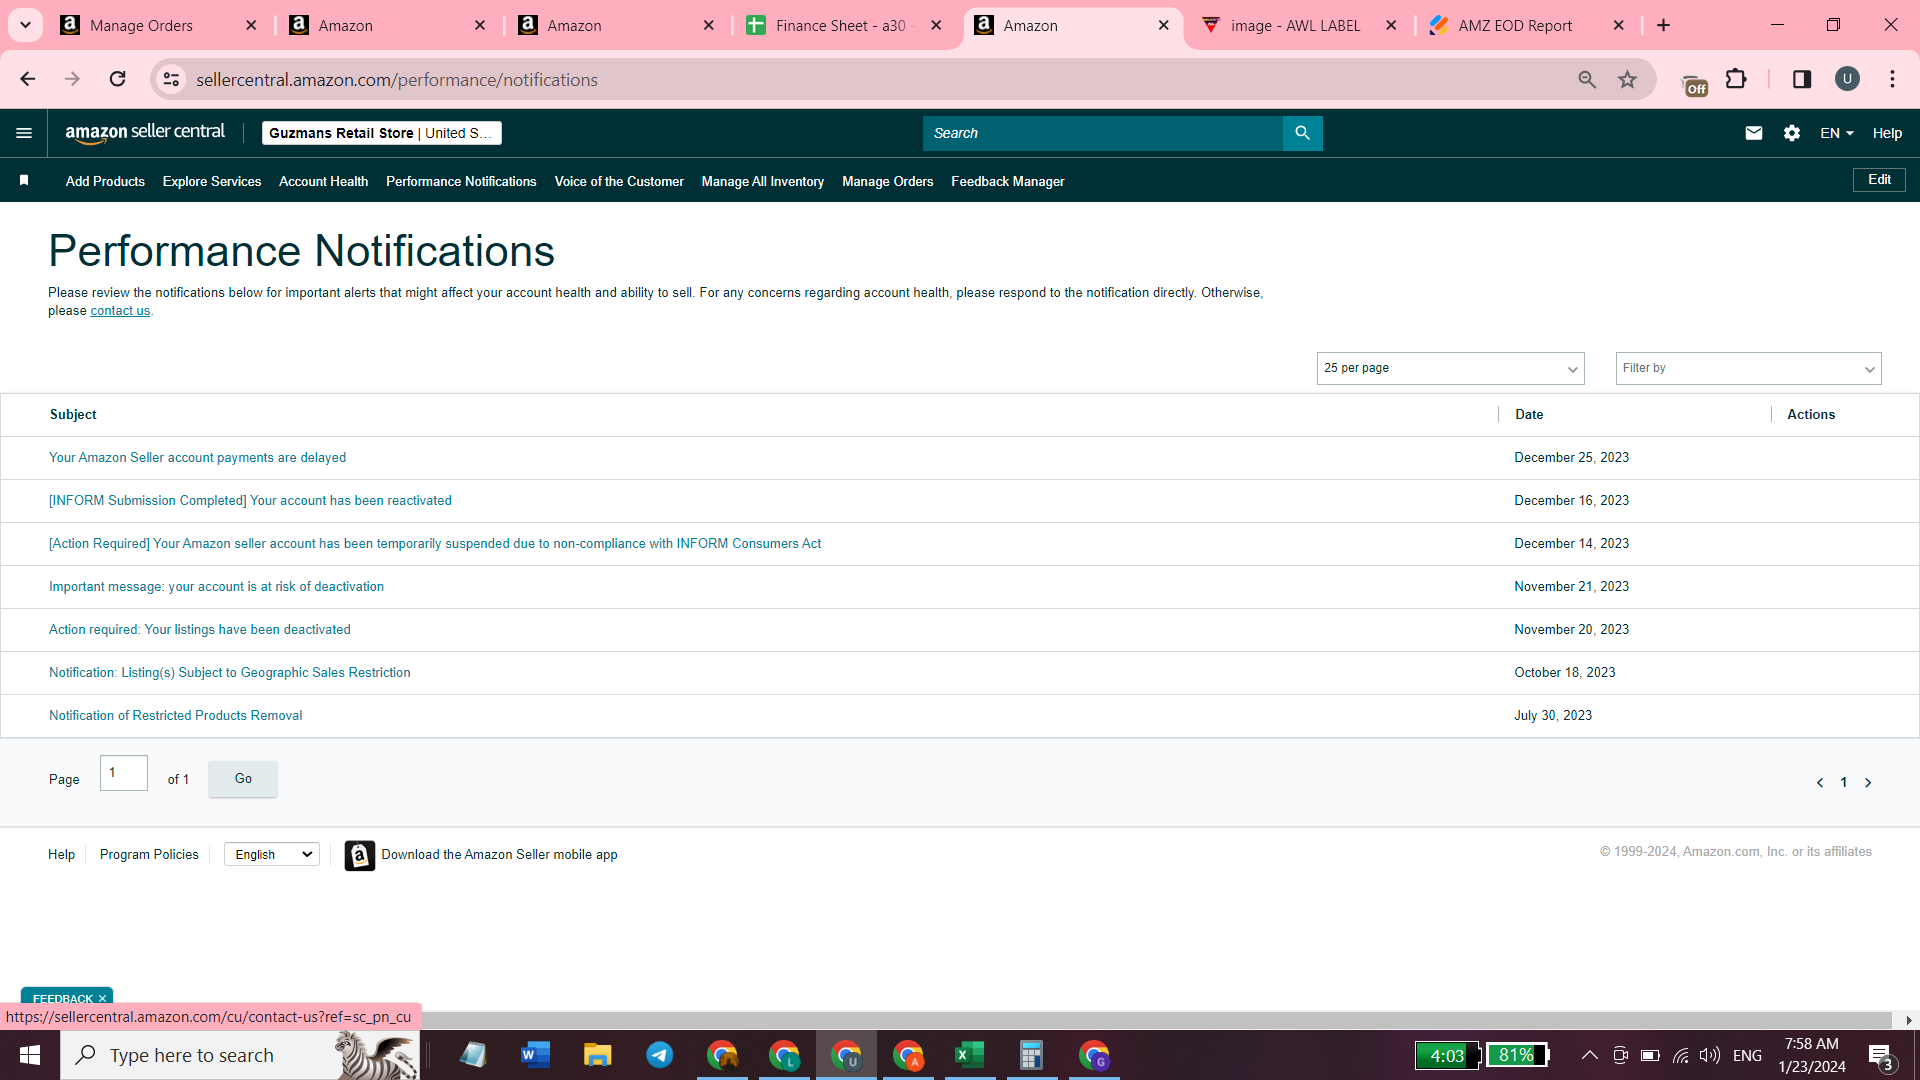Open the Windows Start menu
1920x1080 pixels.
(30, 1055)
